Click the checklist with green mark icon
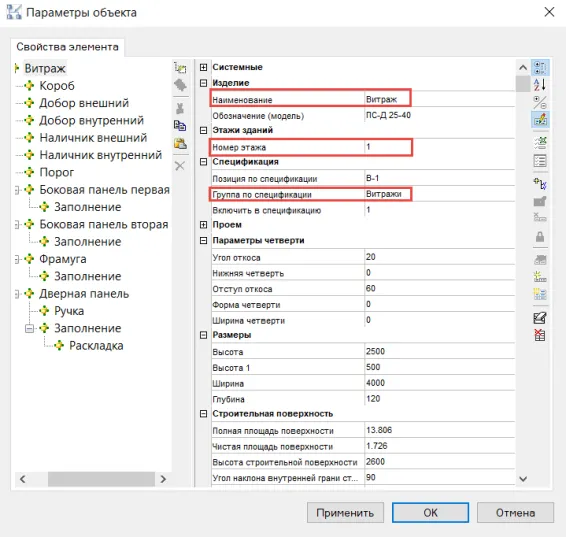This screenshot has height=537, width=566. (540, 143)
